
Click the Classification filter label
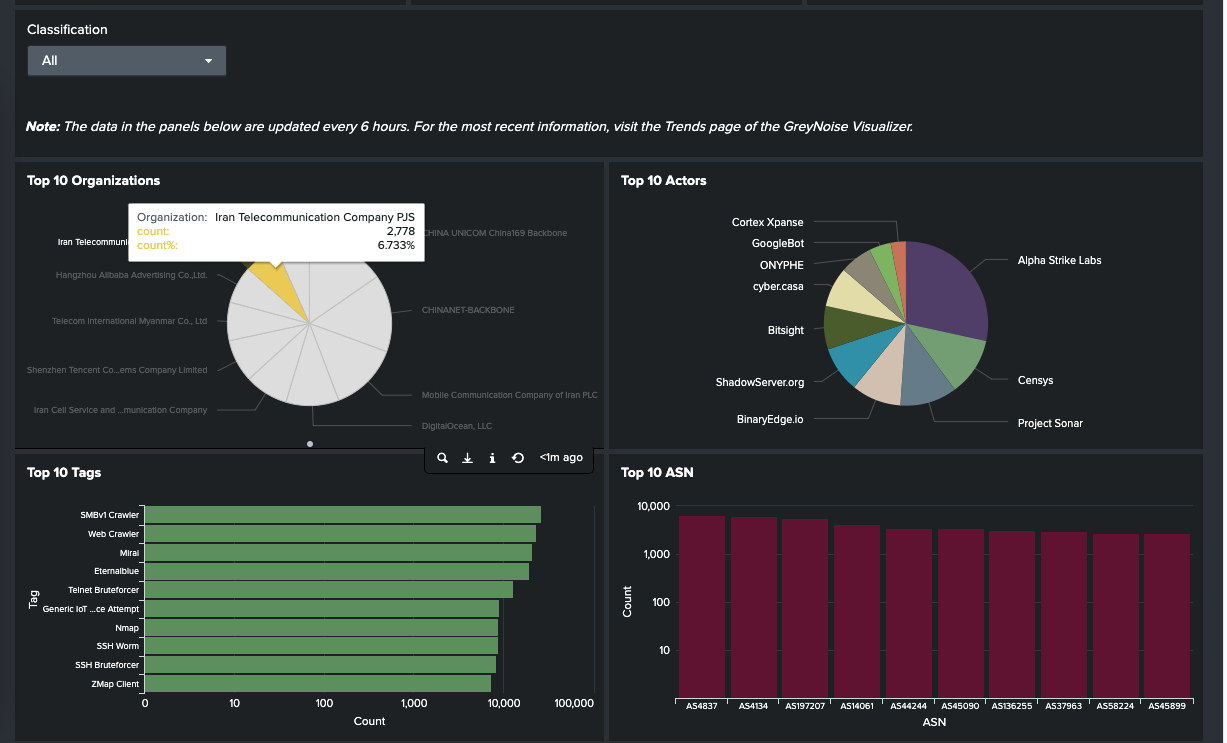[x=67, y=30]
